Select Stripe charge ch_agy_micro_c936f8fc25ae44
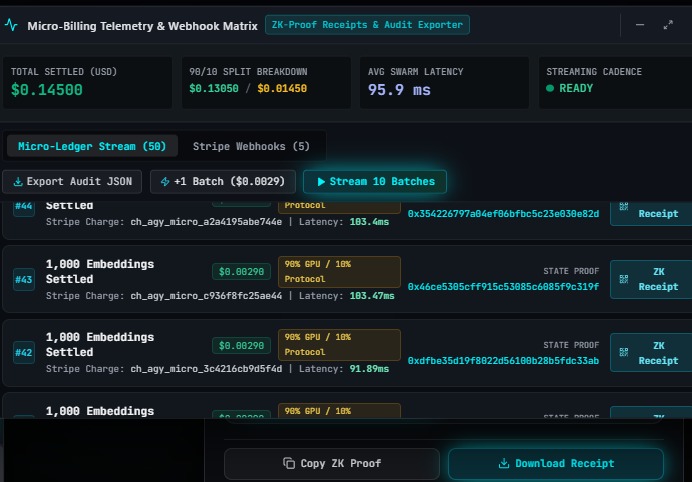This screenshot has height=482, width=692. click(206, 296)
